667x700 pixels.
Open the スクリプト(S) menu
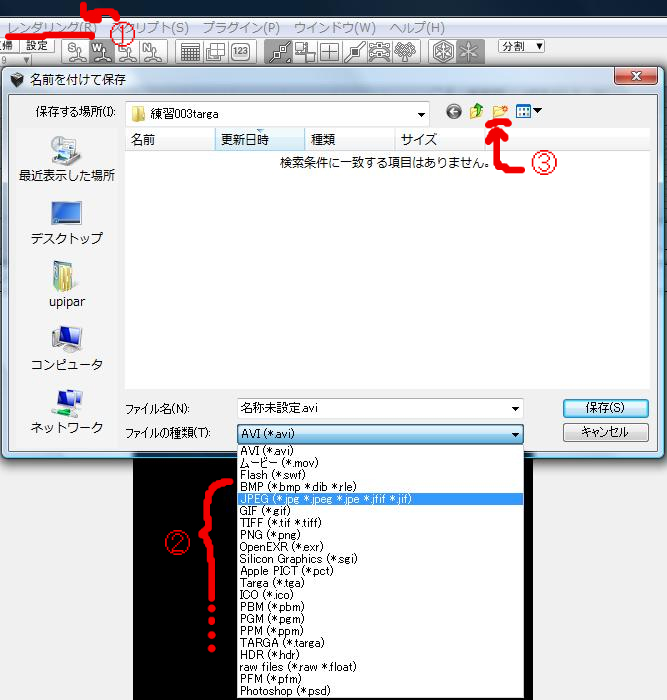click(150, 28)
